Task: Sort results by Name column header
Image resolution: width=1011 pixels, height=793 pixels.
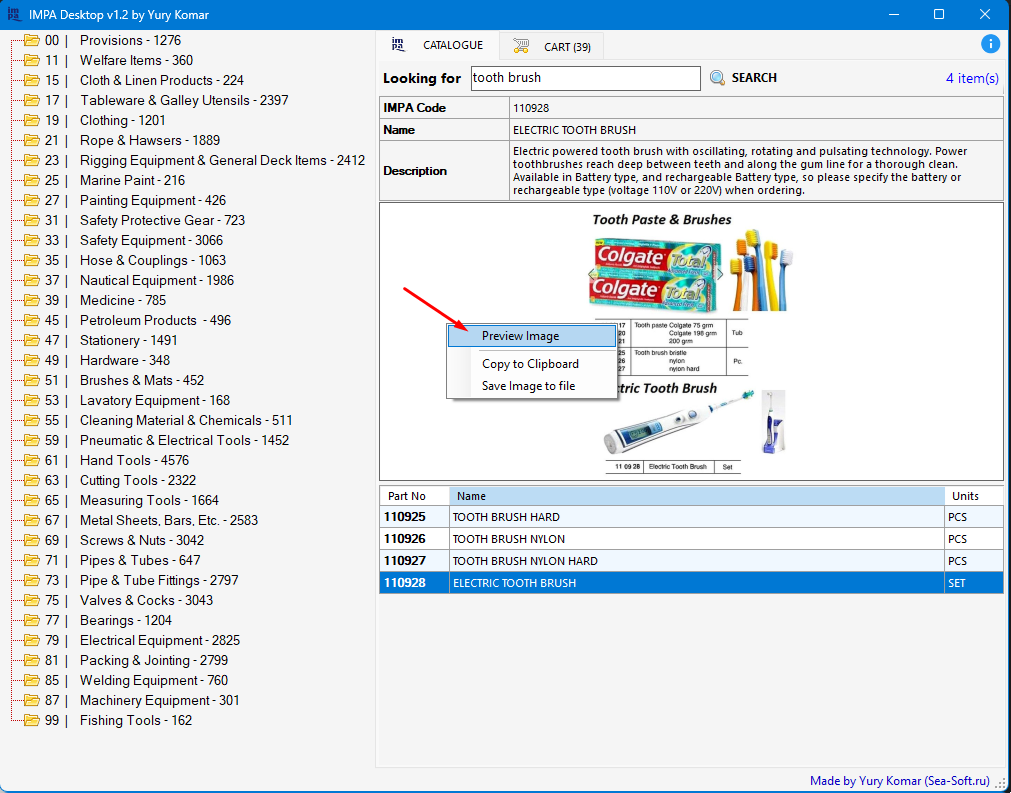Action: pos(696,496)
